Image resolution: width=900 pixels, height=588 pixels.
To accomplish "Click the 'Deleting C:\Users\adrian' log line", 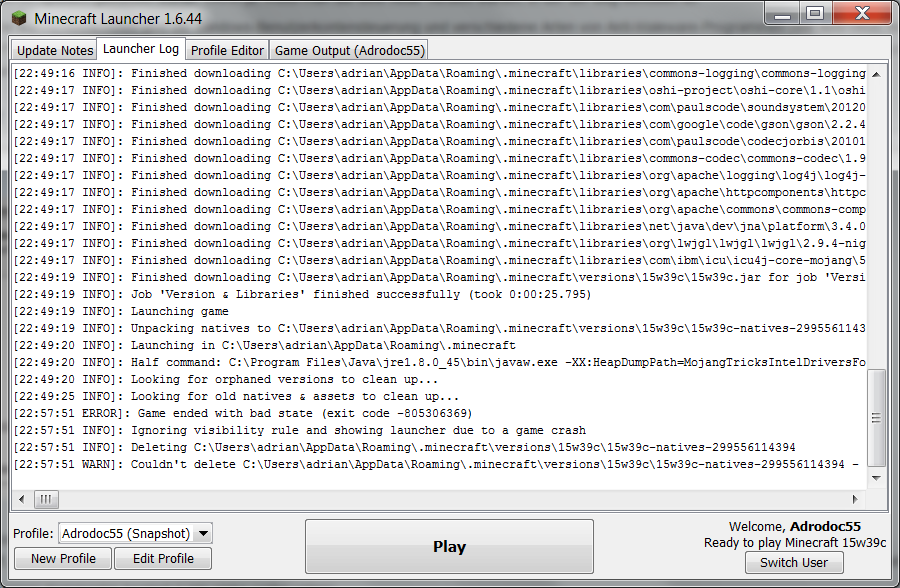I will point(405,447).
